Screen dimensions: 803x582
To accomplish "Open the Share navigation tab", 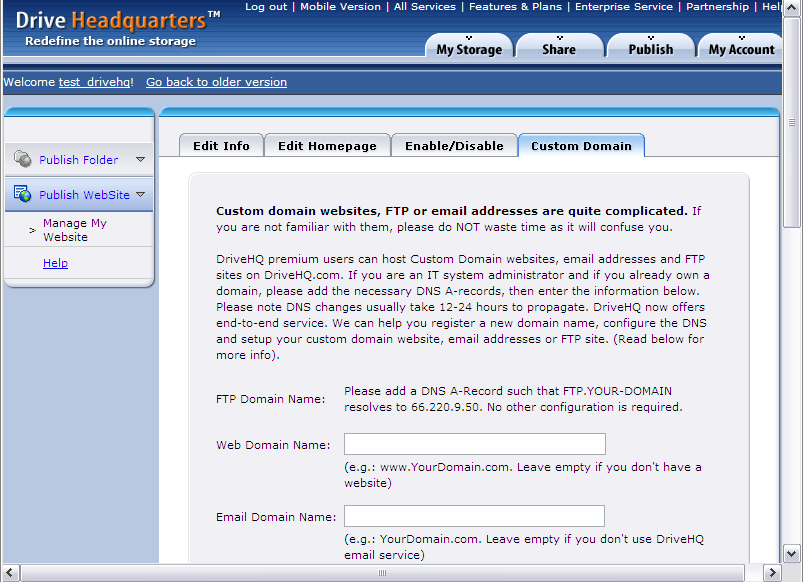I will coord(558,49).
